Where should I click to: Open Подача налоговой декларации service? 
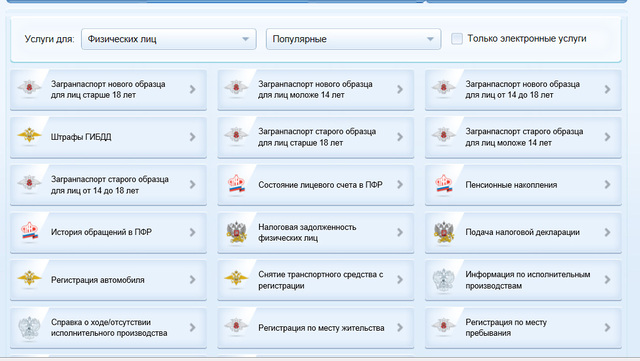(x=523, y=233)
